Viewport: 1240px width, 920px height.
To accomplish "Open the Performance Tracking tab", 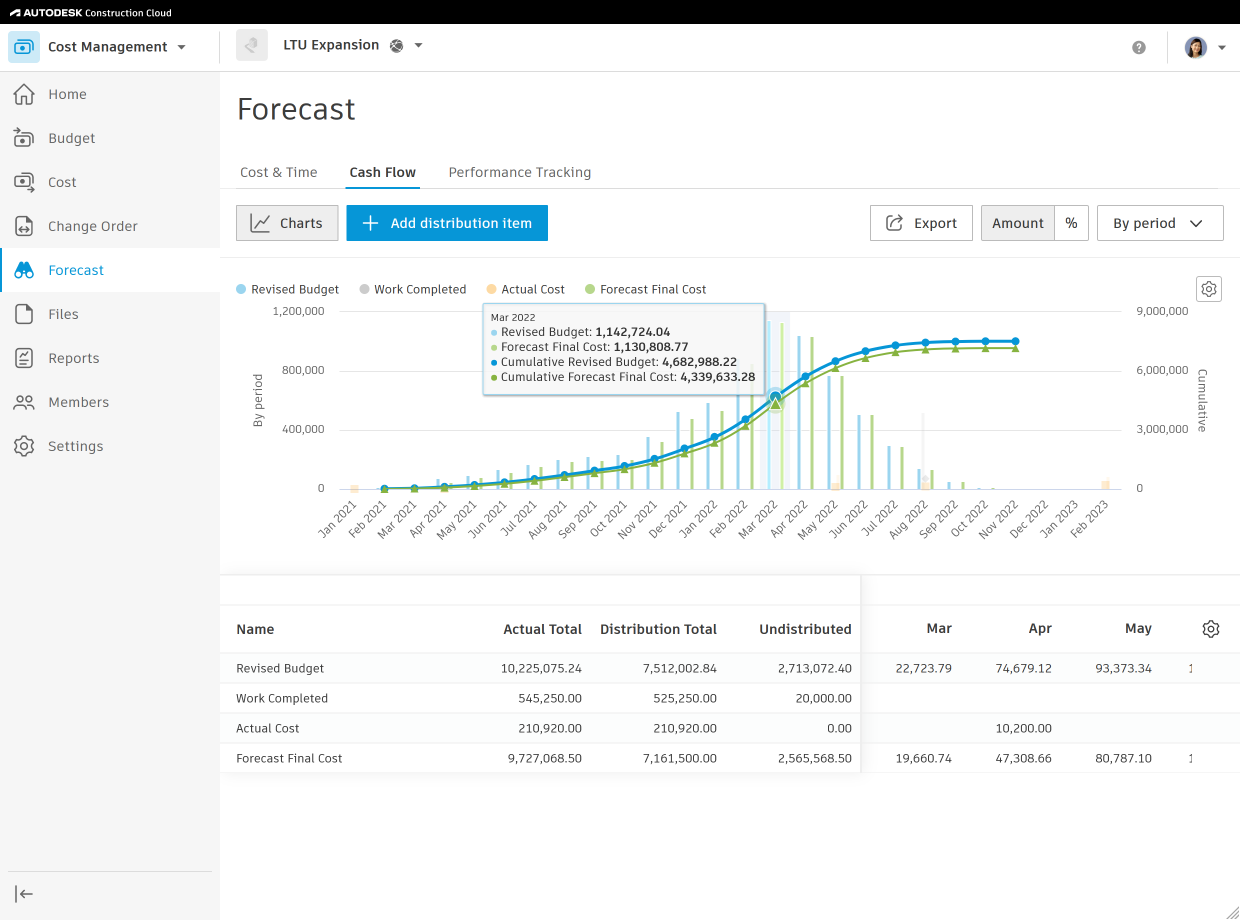I will (x=519, y=172).
